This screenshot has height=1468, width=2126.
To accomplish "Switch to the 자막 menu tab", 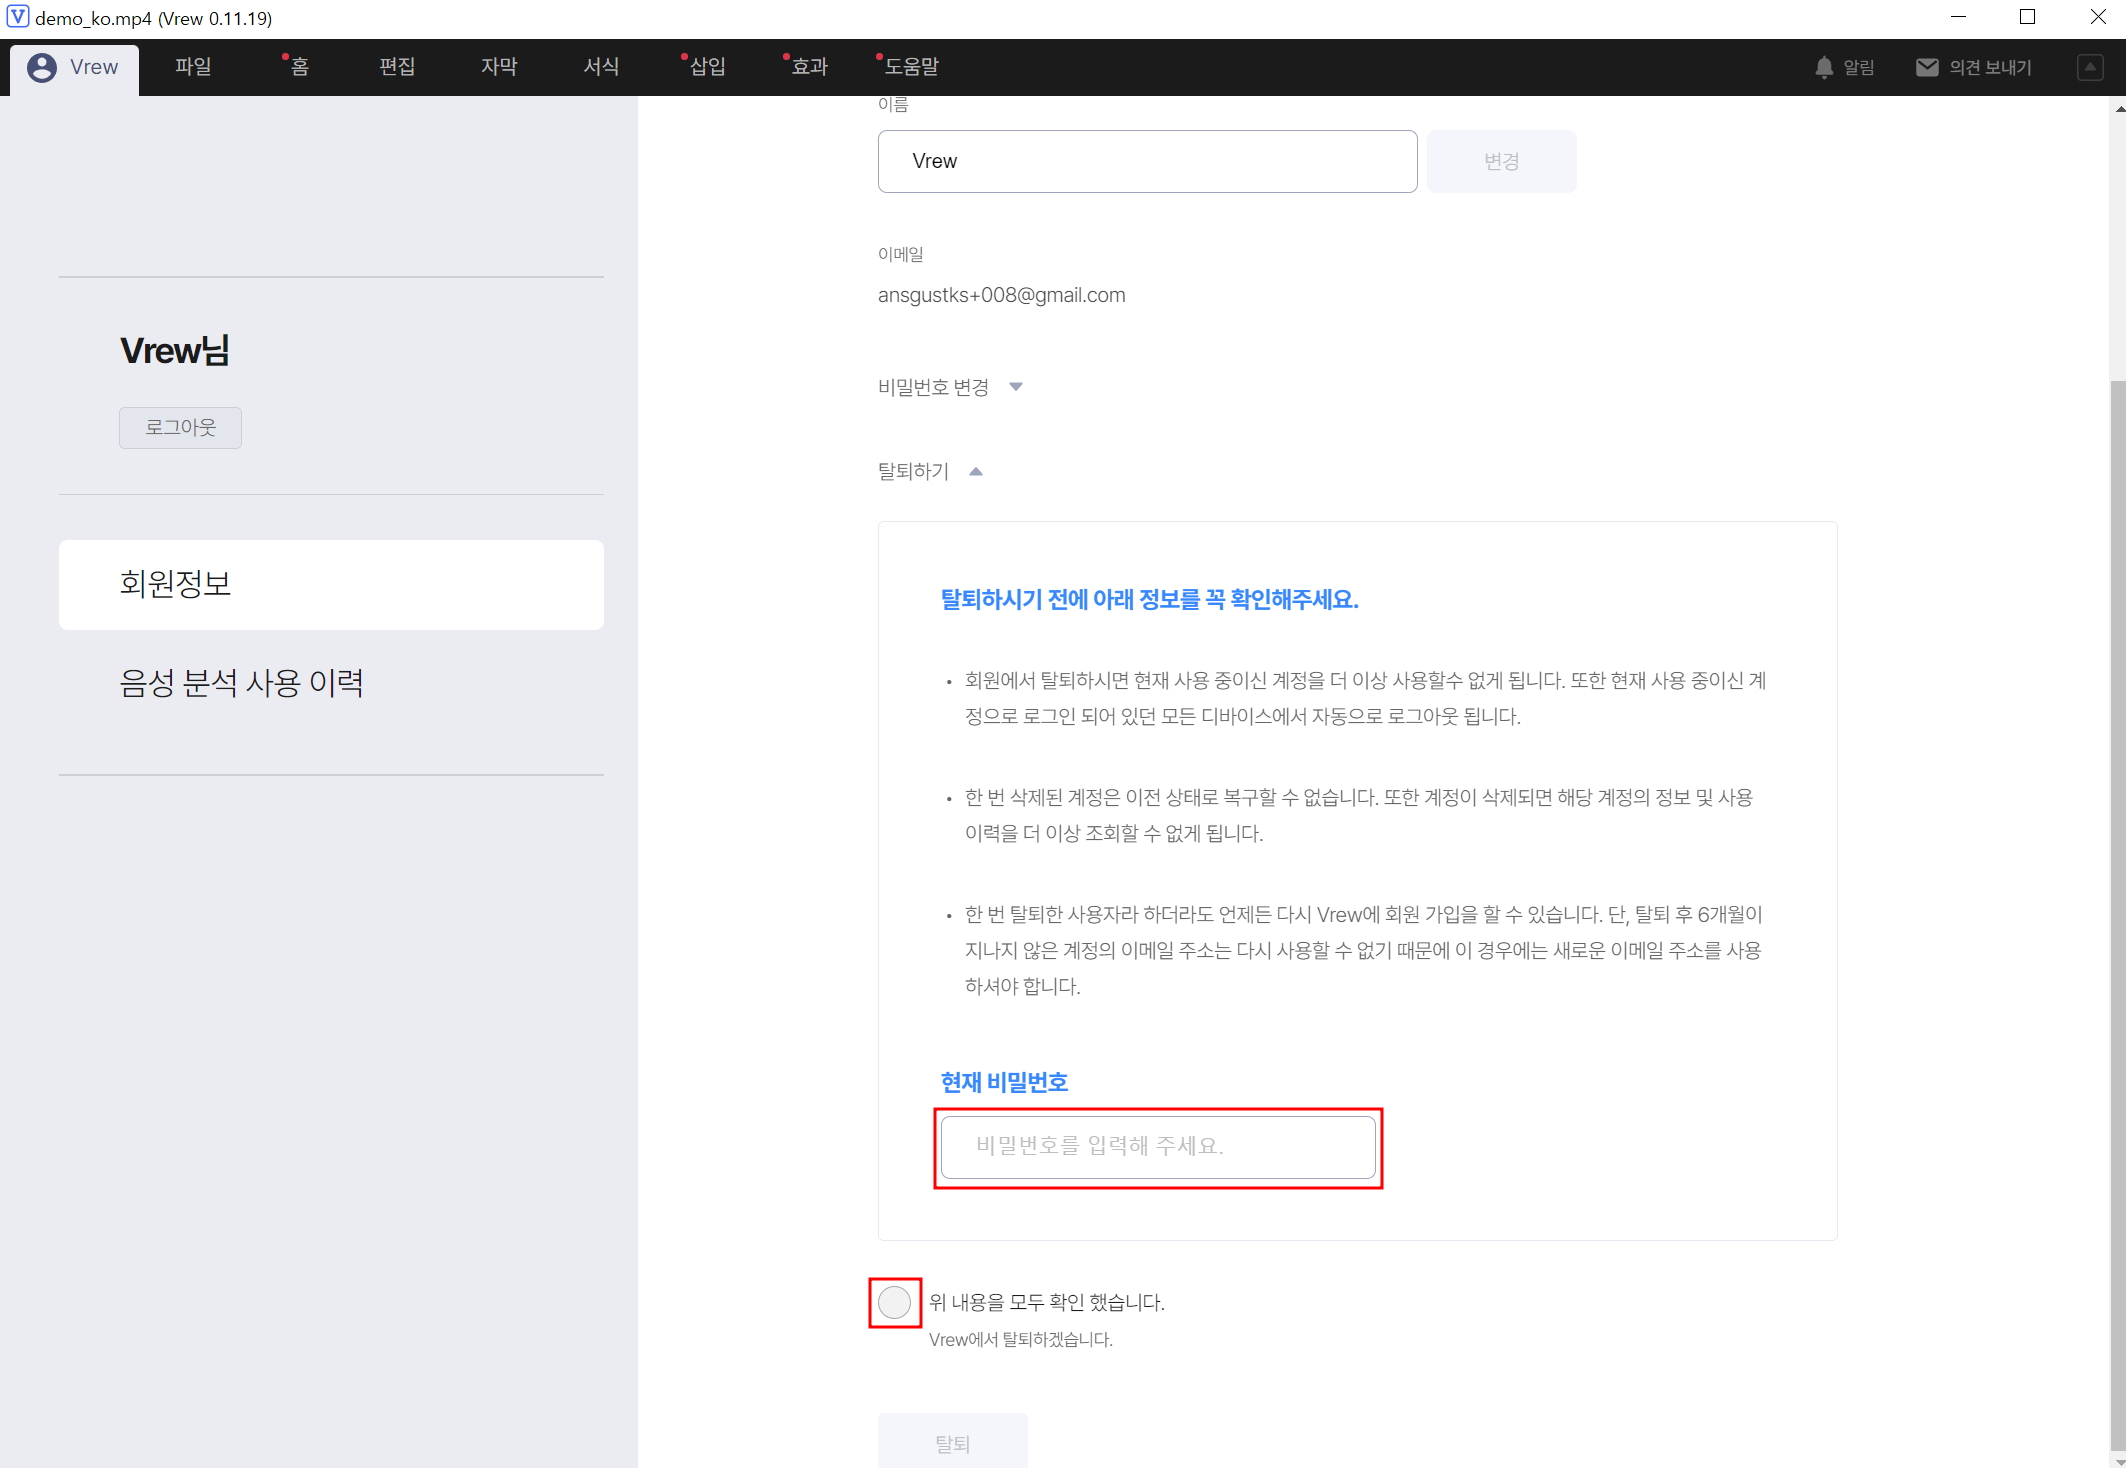I will [x=499, y=67].
